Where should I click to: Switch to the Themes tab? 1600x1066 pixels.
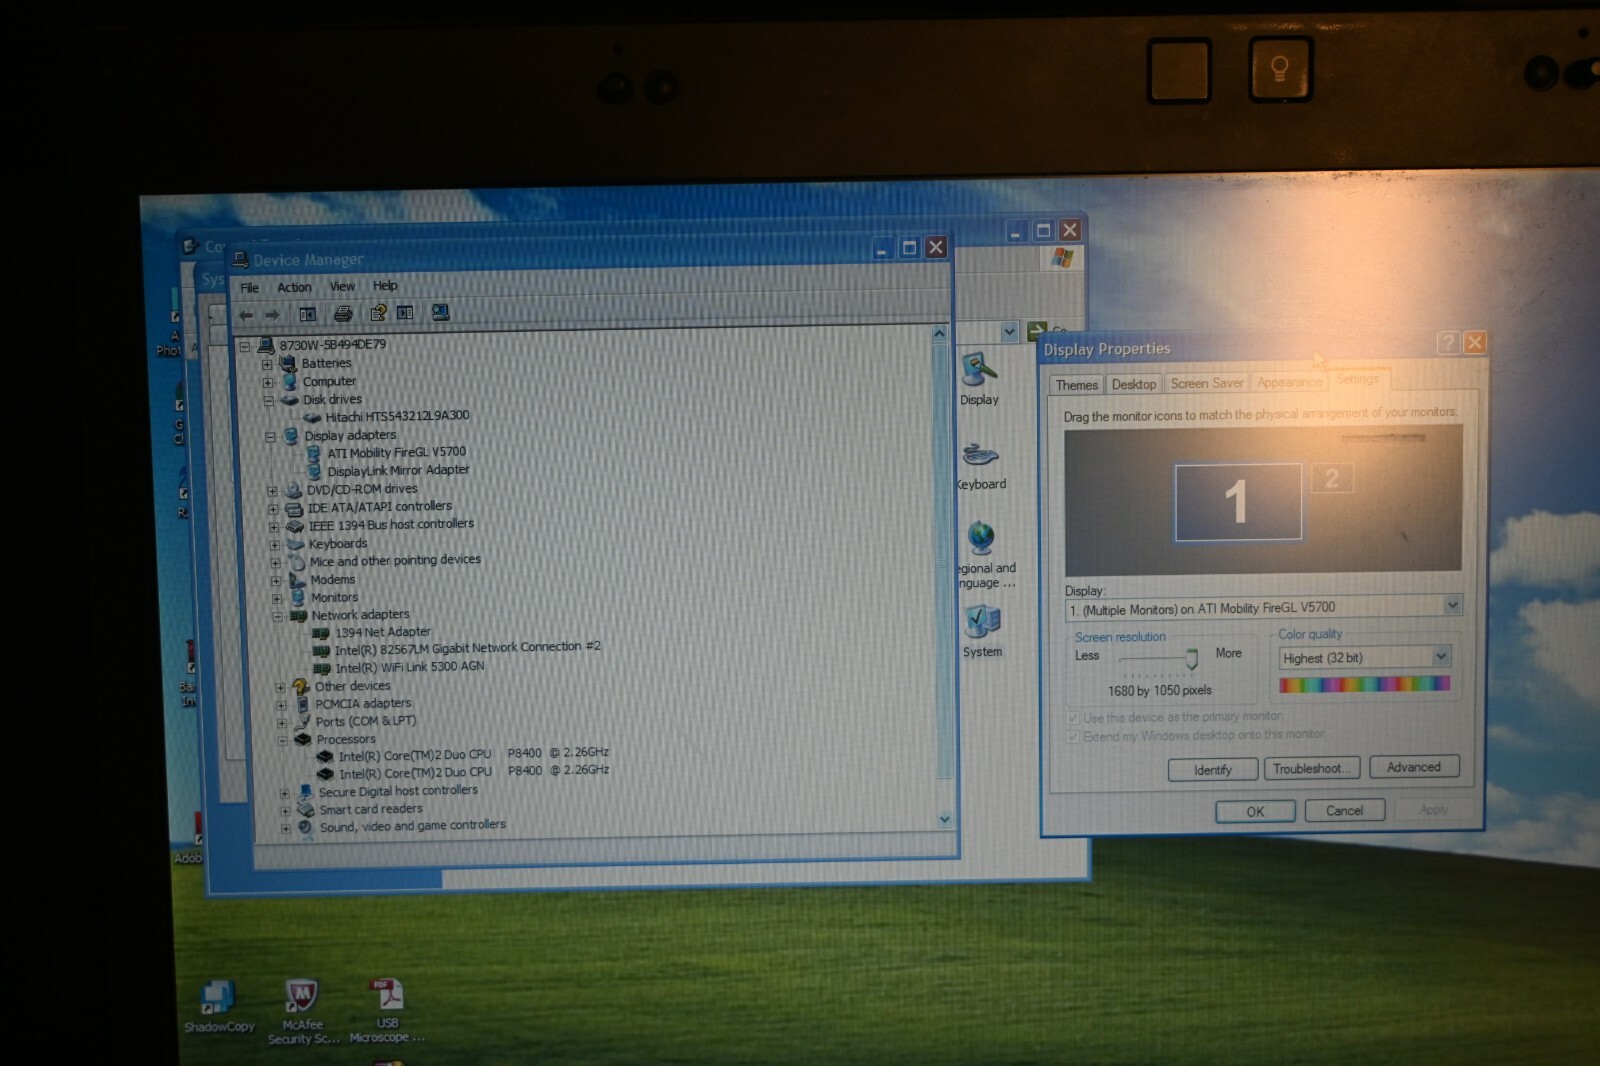1077,385
